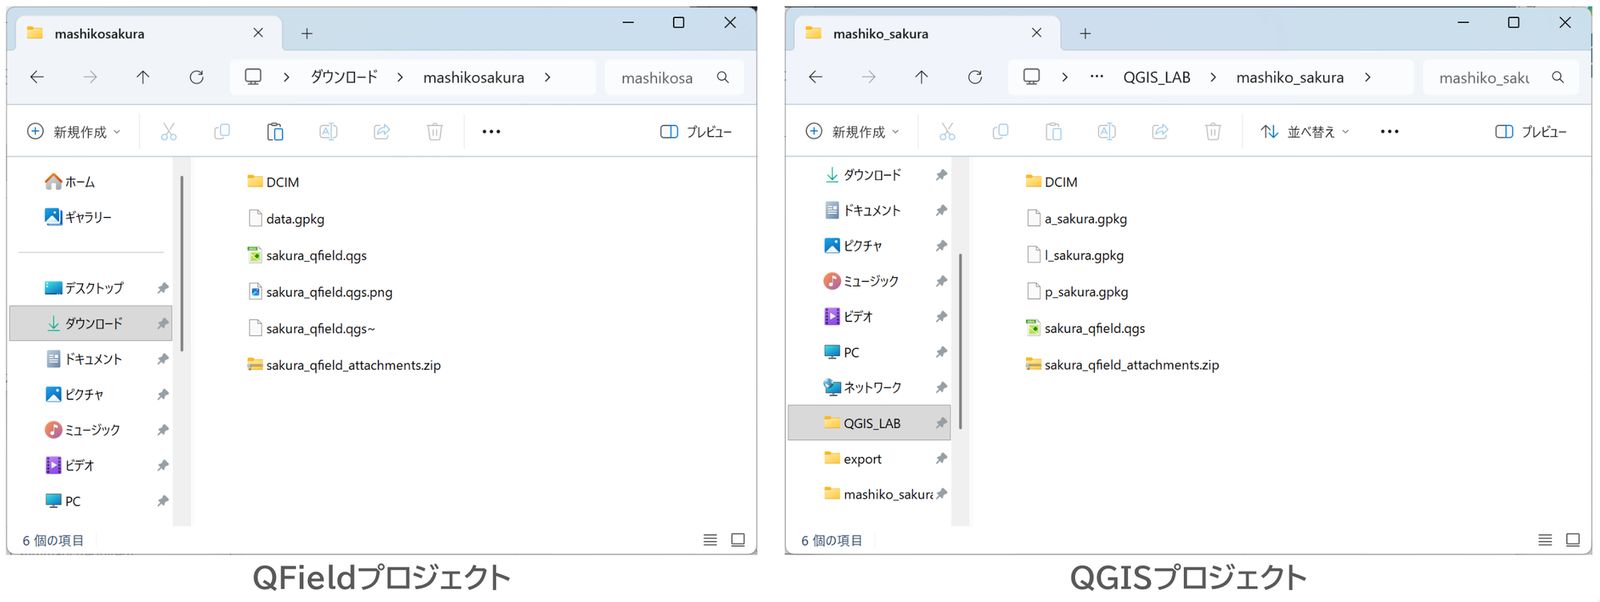Click the copy icon in mashikosakura window
Viewport: 1600px width, 602px height.
222,131
